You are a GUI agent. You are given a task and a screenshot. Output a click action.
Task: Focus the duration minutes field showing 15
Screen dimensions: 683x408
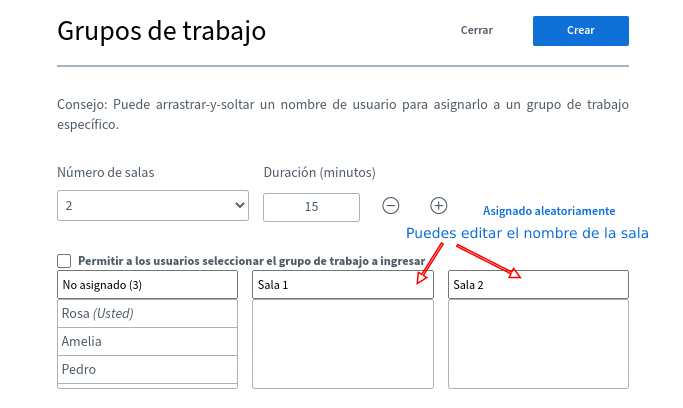(x=311, y=207)
